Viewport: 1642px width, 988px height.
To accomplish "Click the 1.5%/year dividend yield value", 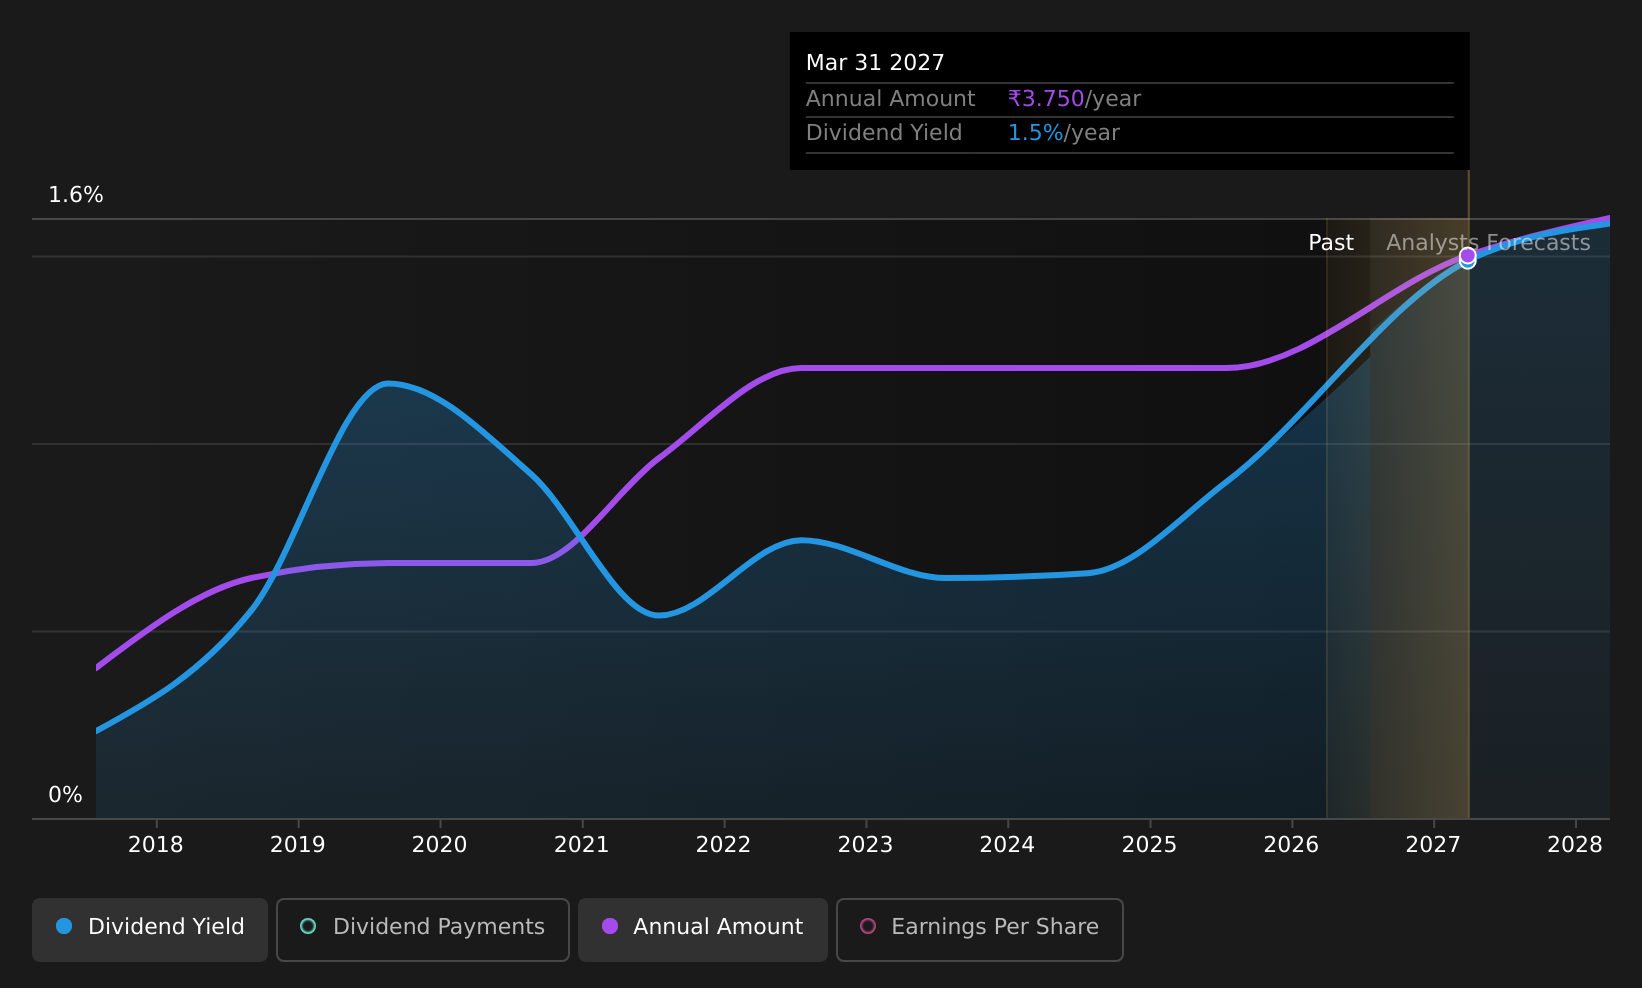I will click(x=1063, y=133).
